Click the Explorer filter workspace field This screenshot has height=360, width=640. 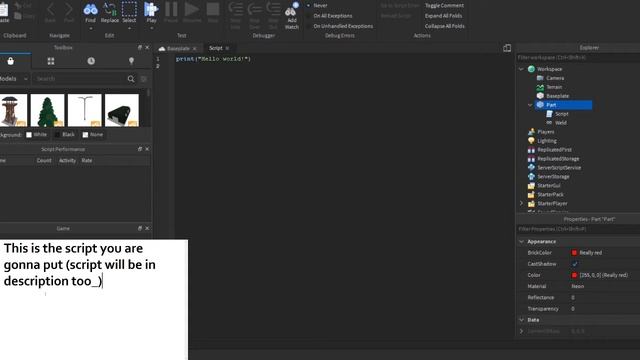578,58
